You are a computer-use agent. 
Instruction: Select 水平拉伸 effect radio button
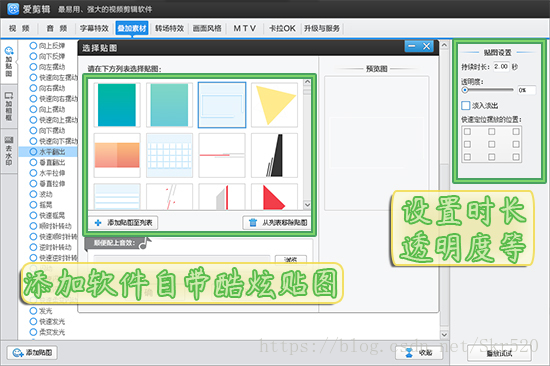click(x=33, y=173)
